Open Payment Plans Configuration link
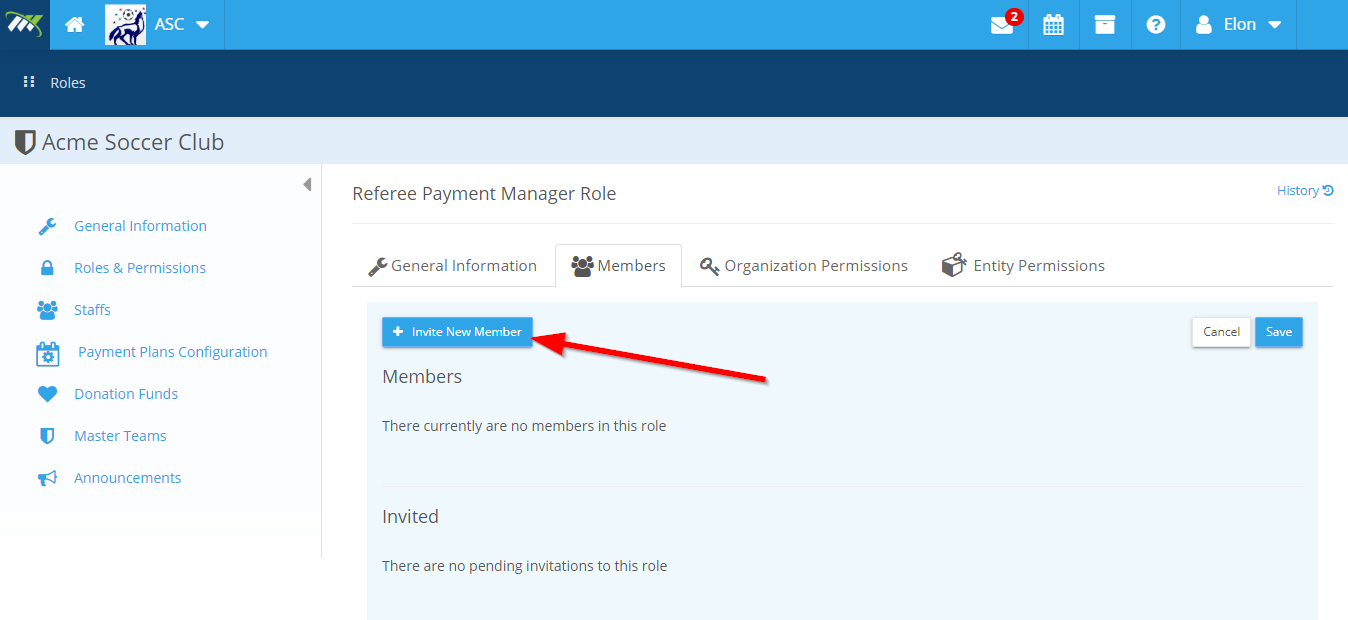 pyautogui.click(x=172, y=352)
